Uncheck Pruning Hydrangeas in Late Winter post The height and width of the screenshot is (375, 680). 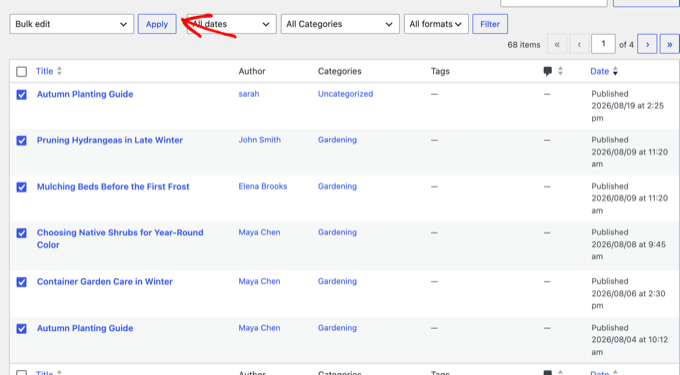pos(21,140)
